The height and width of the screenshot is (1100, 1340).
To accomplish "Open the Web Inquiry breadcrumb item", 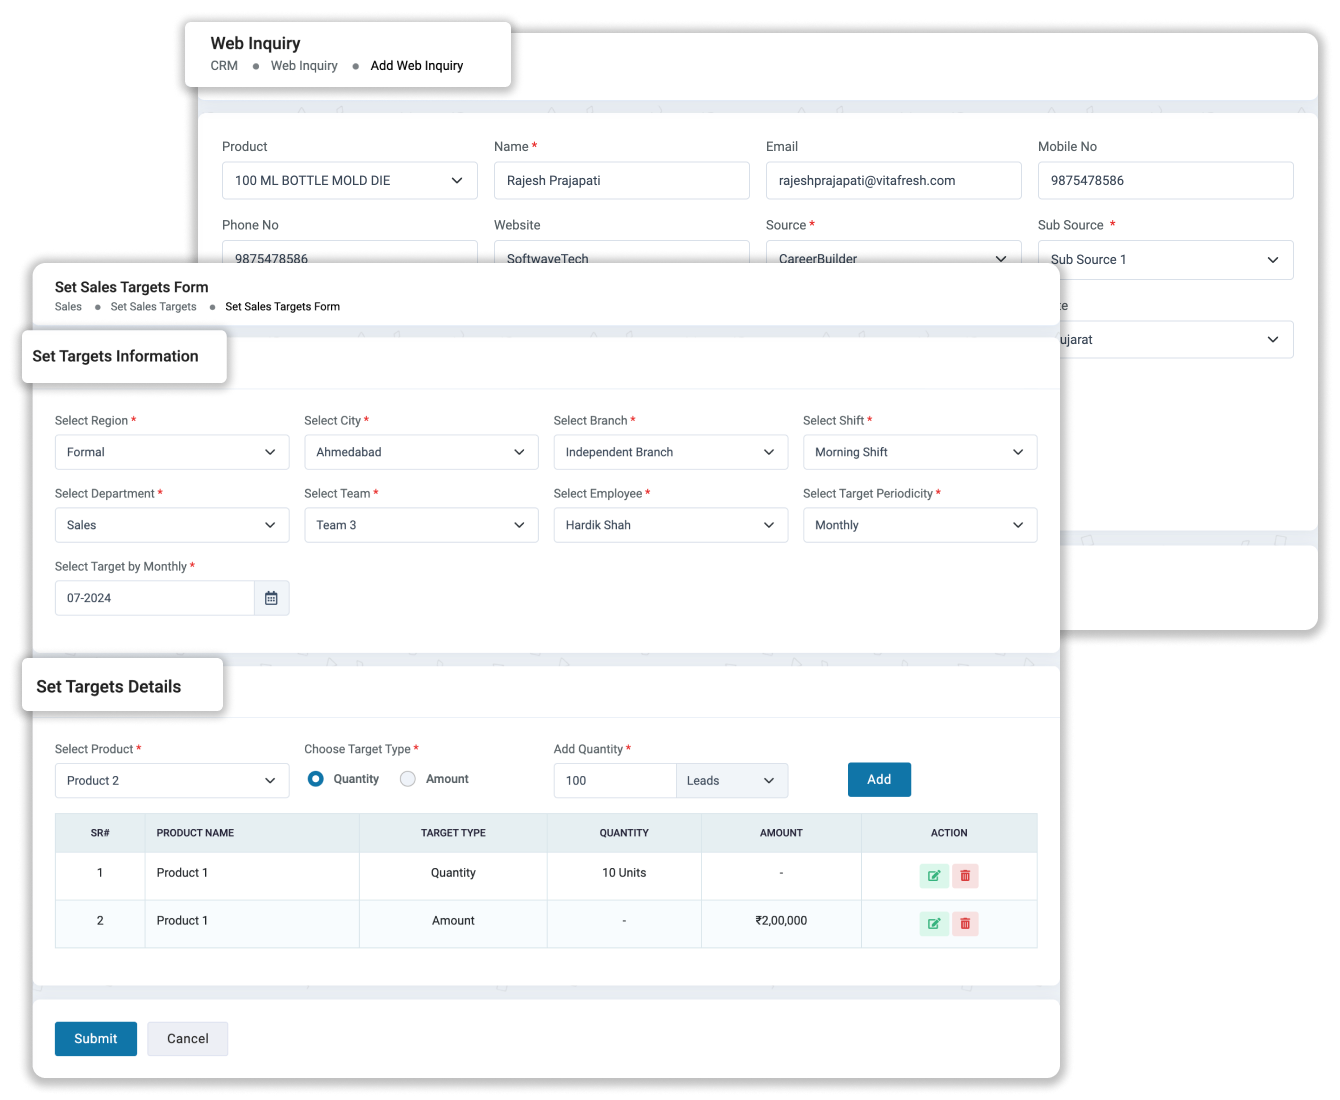I will (304, 65).
